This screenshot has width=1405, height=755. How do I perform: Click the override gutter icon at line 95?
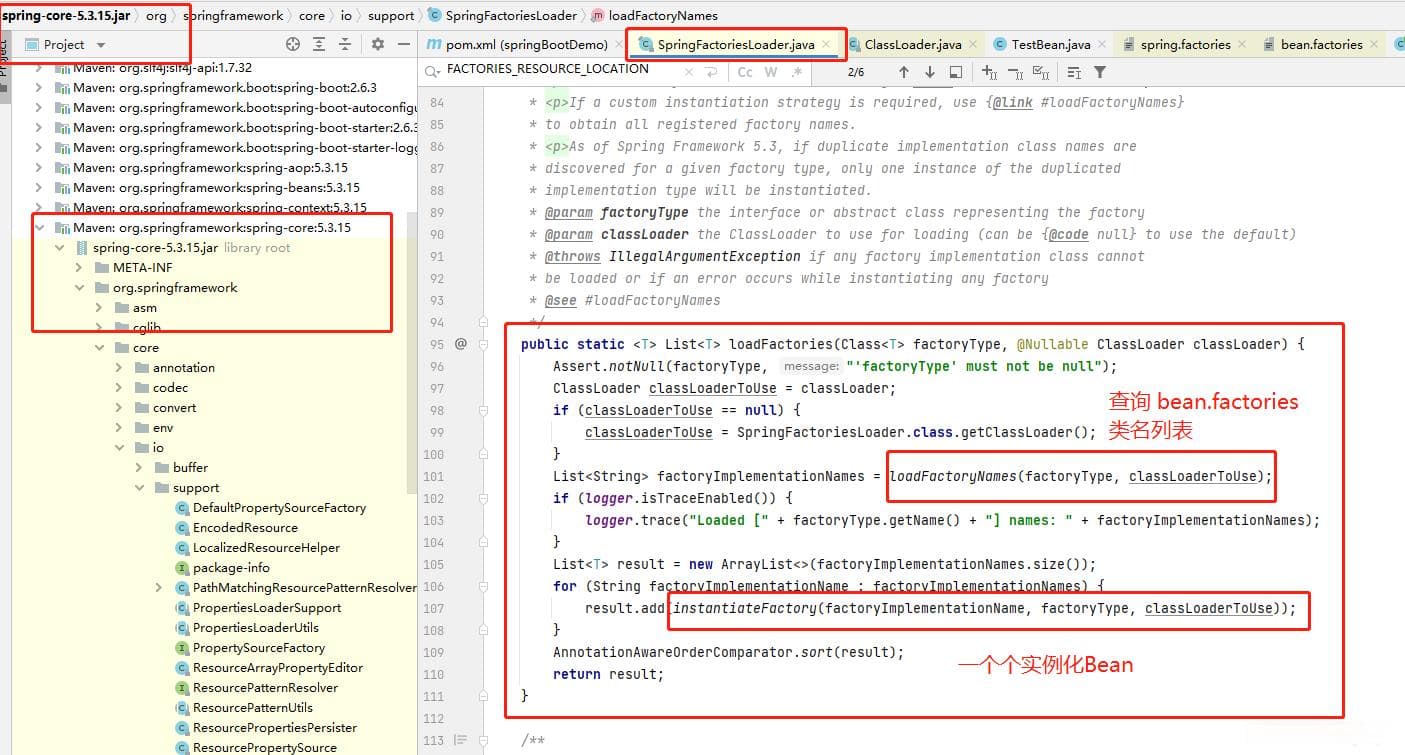461,343
